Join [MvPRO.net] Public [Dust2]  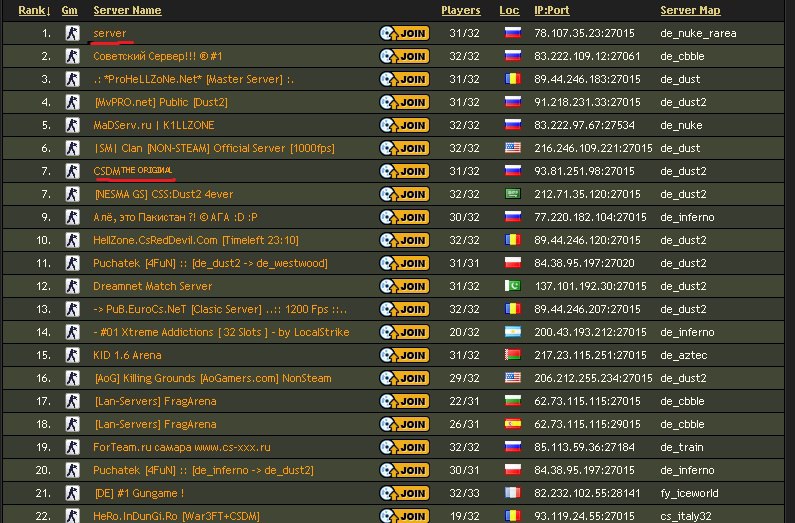405,102
